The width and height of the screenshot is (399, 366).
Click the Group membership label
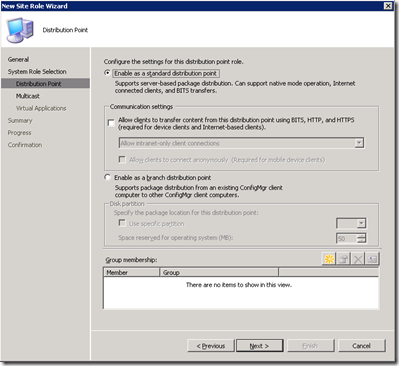click(x=131, y=260)
